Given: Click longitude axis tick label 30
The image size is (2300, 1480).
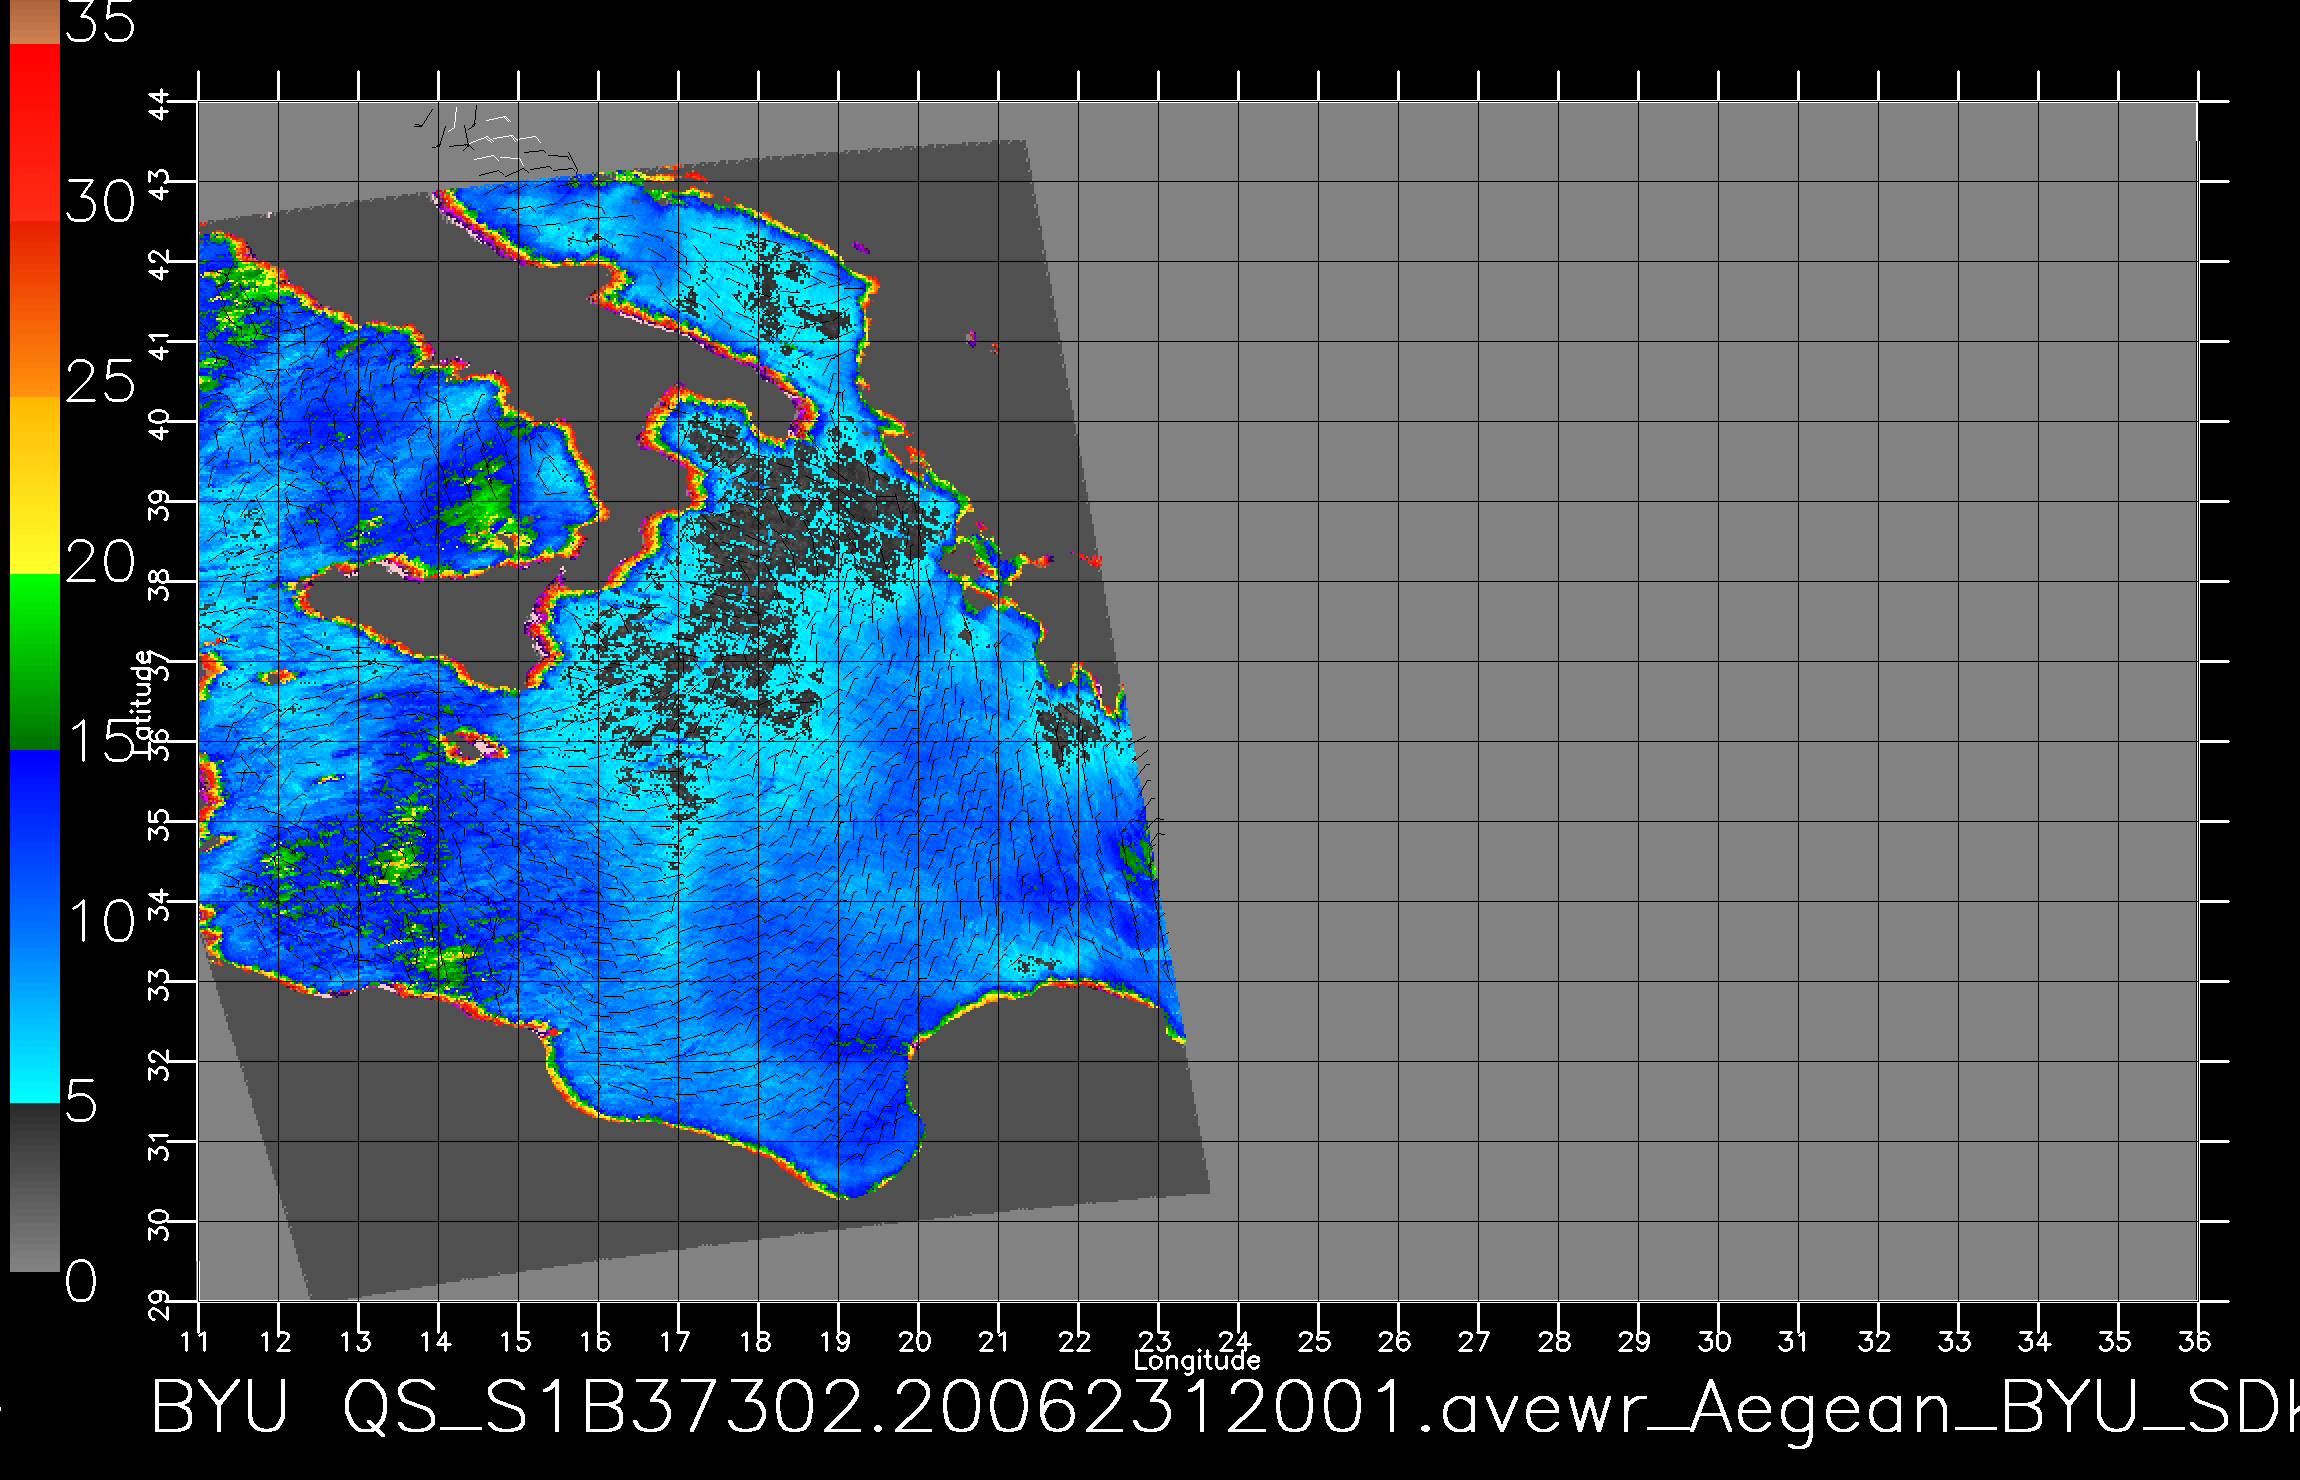Looking at the screenshot, I should tap(1715, 1340).
